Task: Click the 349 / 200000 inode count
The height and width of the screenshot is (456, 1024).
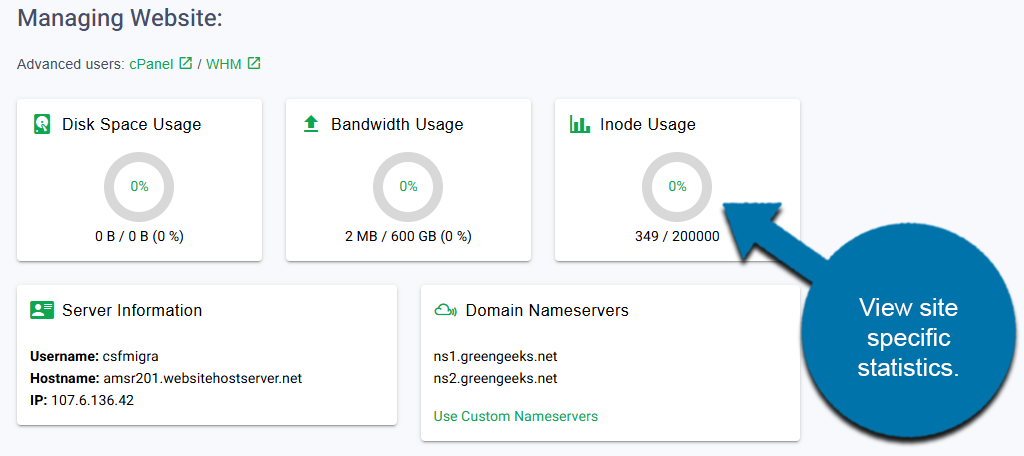Action: [x=677, y=237]
